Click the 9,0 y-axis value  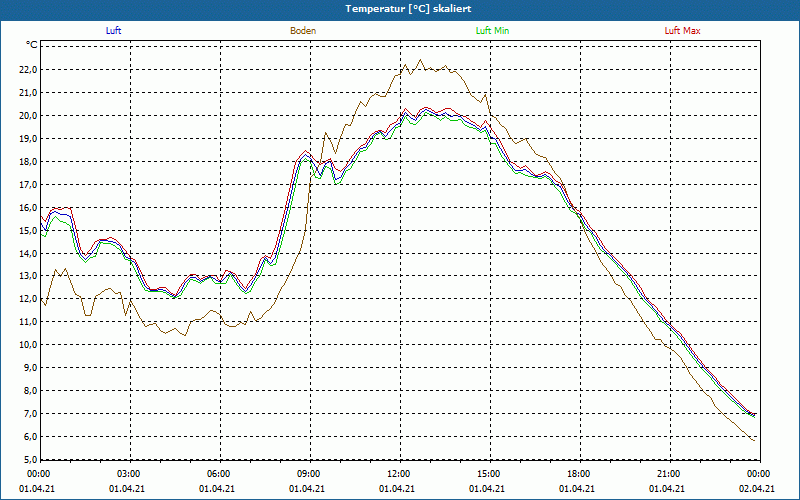30,367
